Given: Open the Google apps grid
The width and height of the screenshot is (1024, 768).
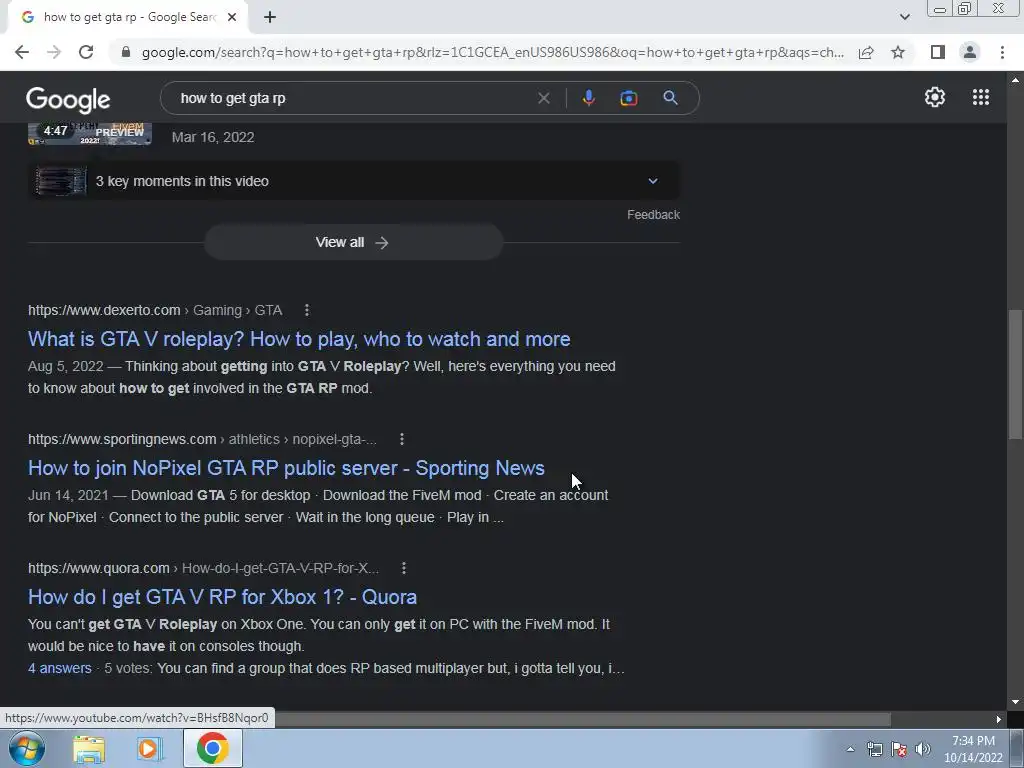Looking at the screenshot, I should click(x=980, y=97).
